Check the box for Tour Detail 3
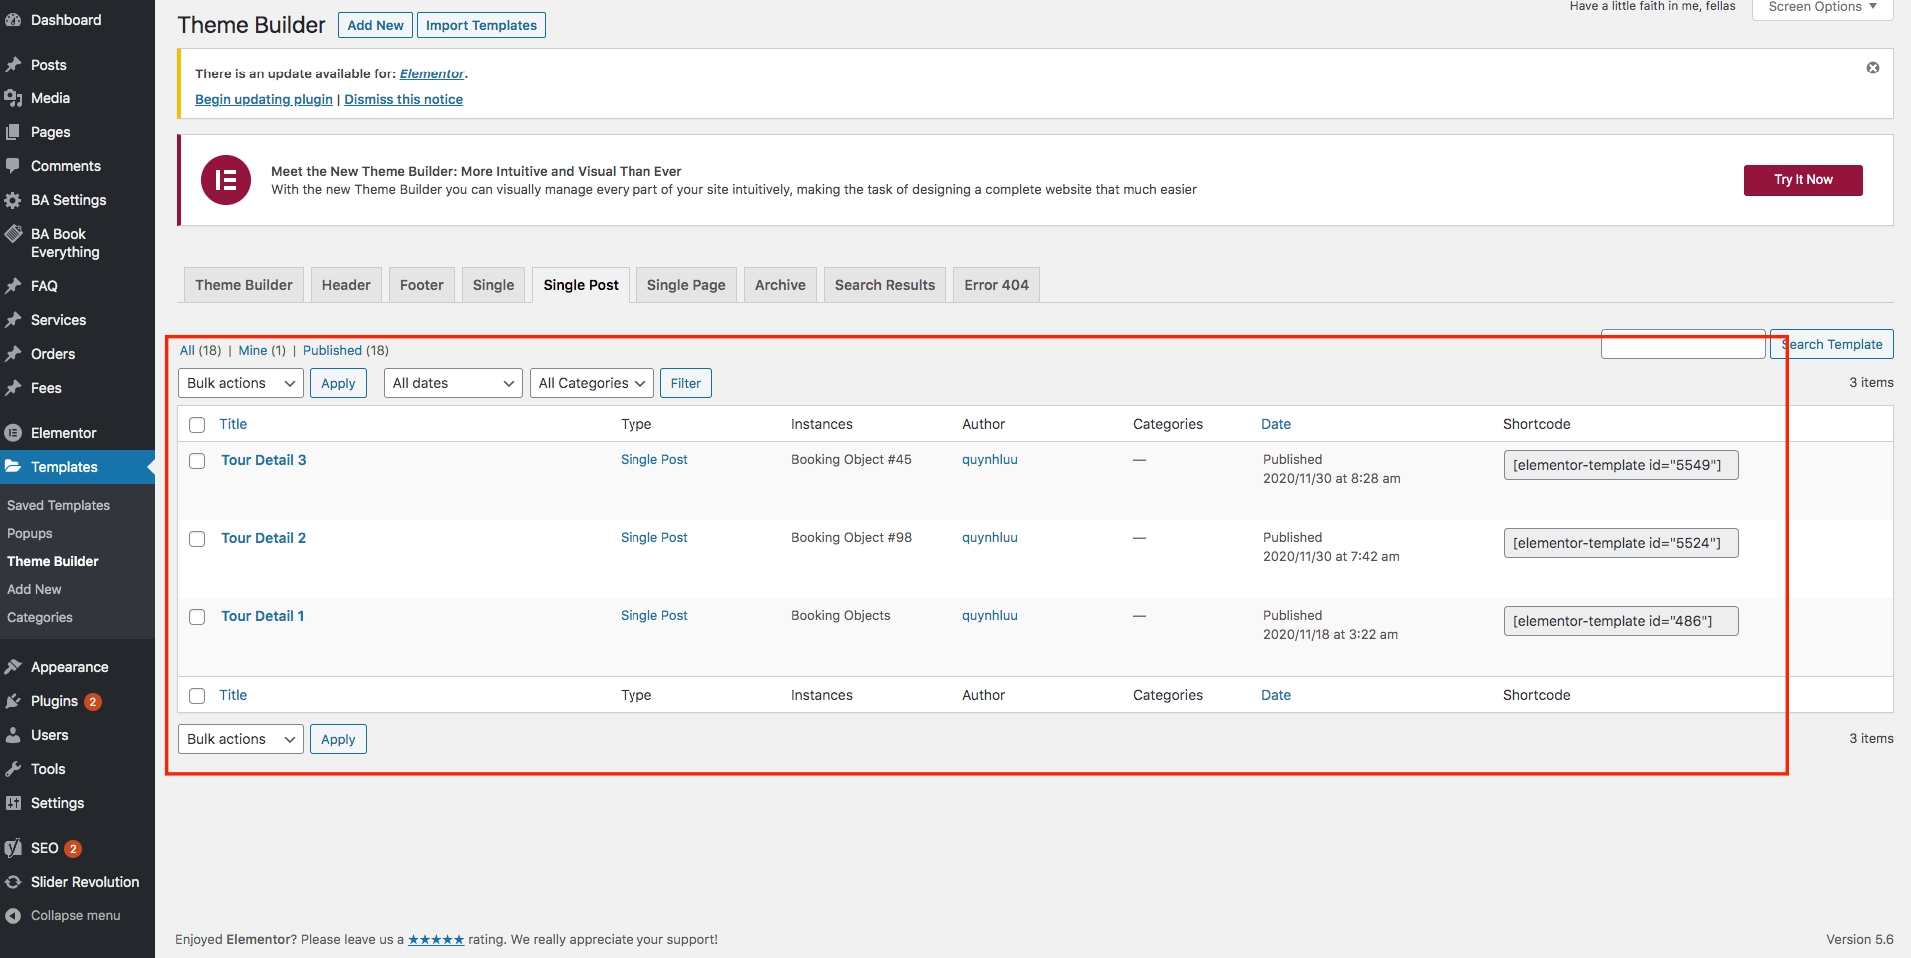1911x958 pixels. [197, 461]
